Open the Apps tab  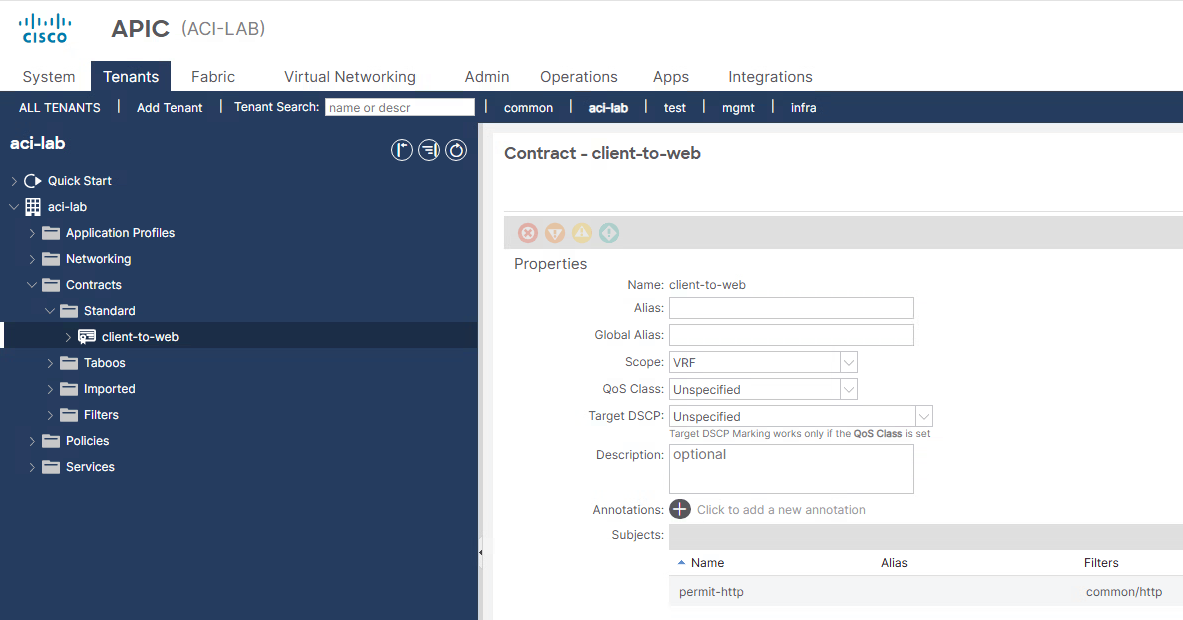[x=671, y=77]
